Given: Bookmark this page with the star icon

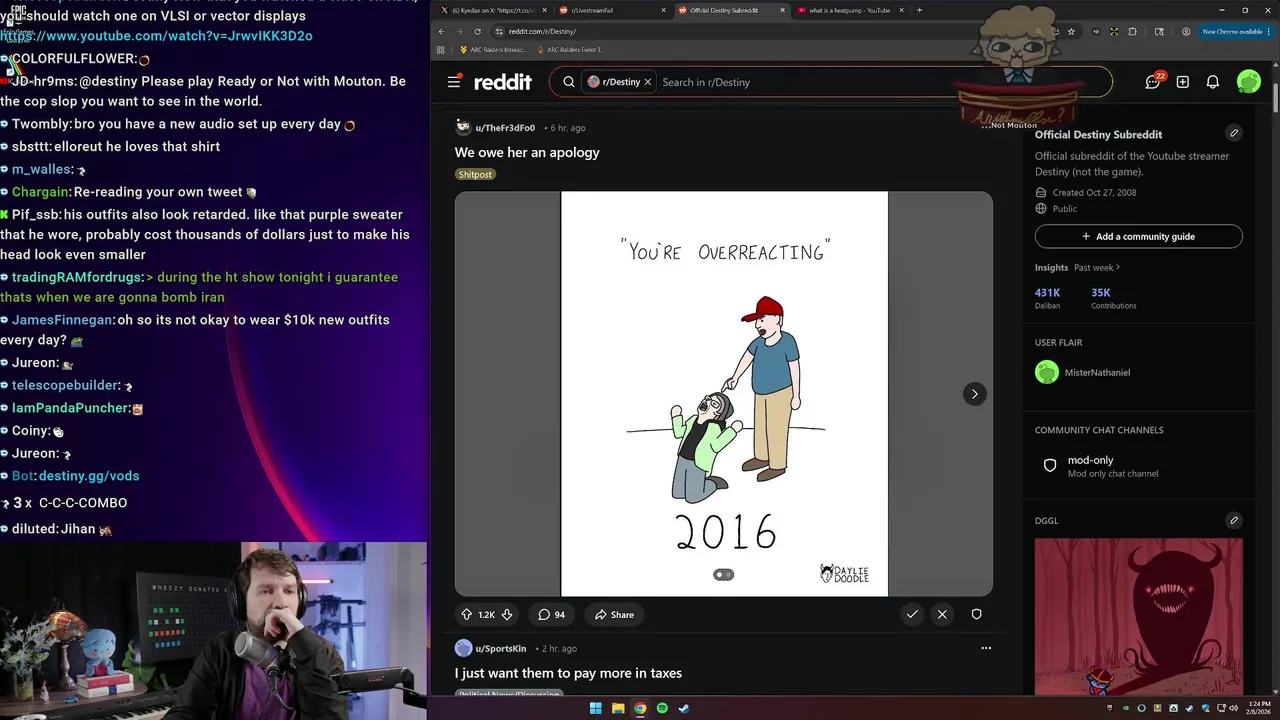Looking at the screenshot, I should coord(1071,31).
